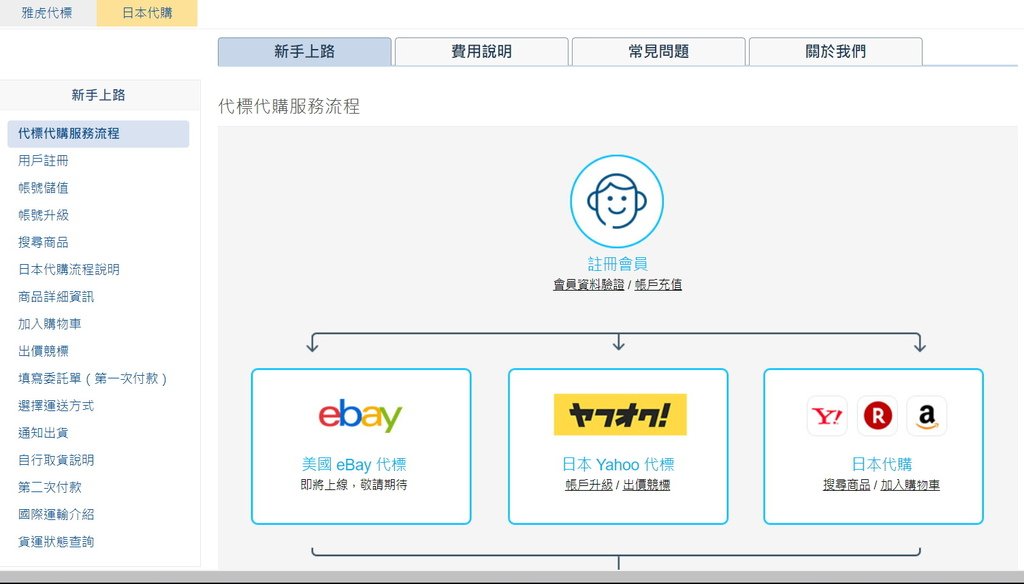Select the 日本代購 top tab

(147, 13)
